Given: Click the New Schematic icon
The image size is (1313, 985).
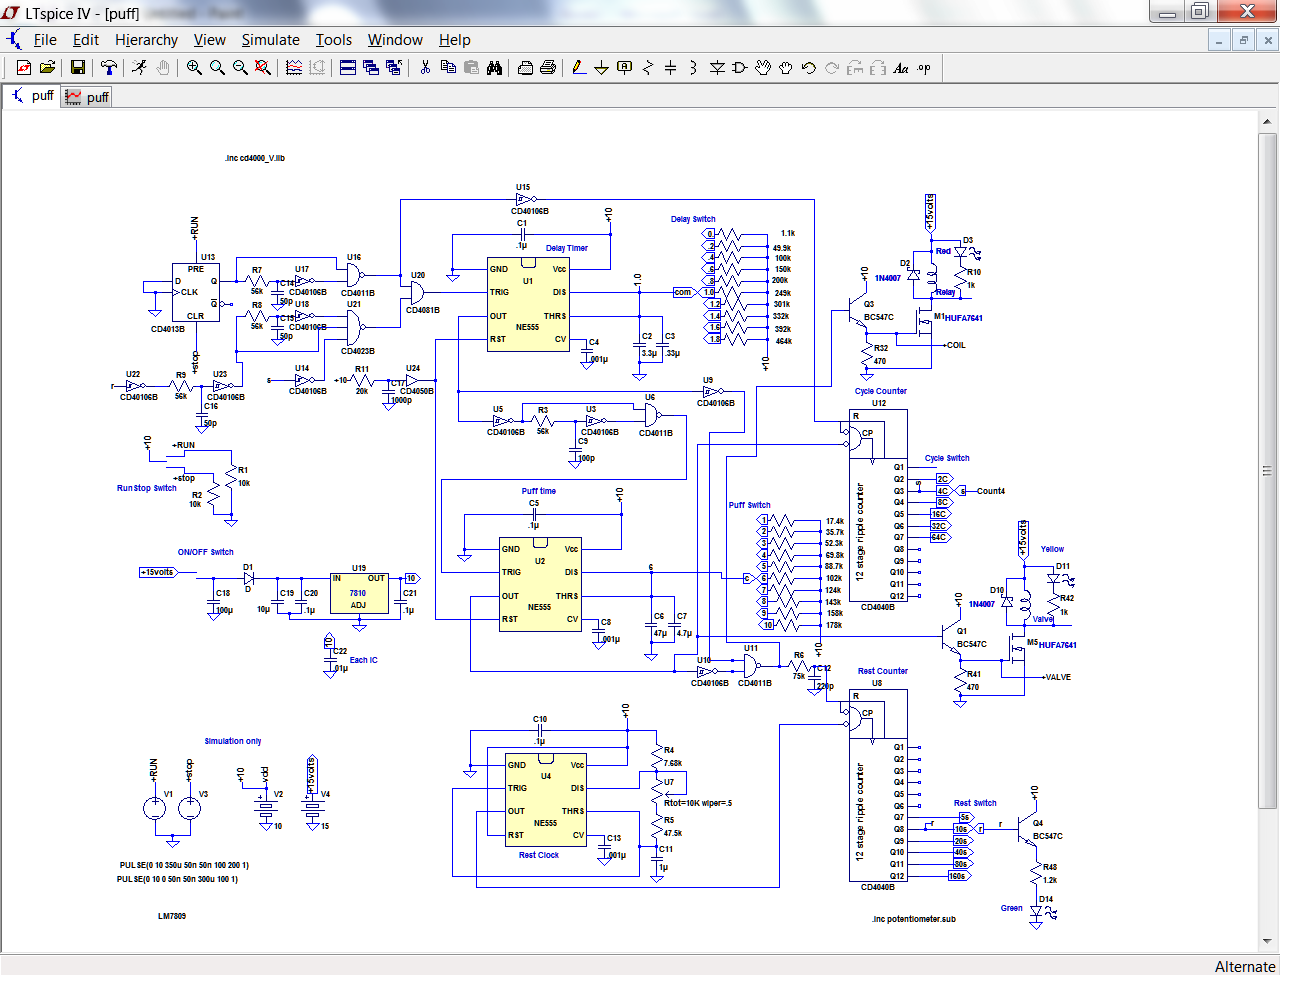Looking at the screenshot, I should [24, 68].
